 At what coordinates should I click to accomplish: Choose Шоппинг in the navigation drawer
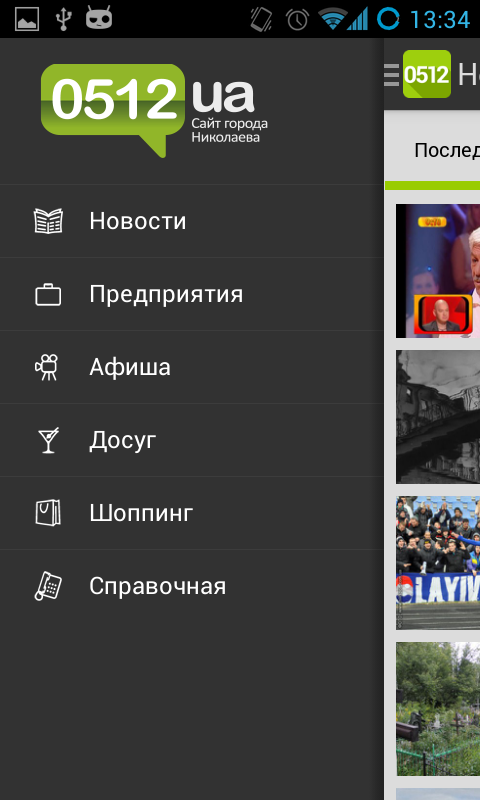[x=192, y=513]
